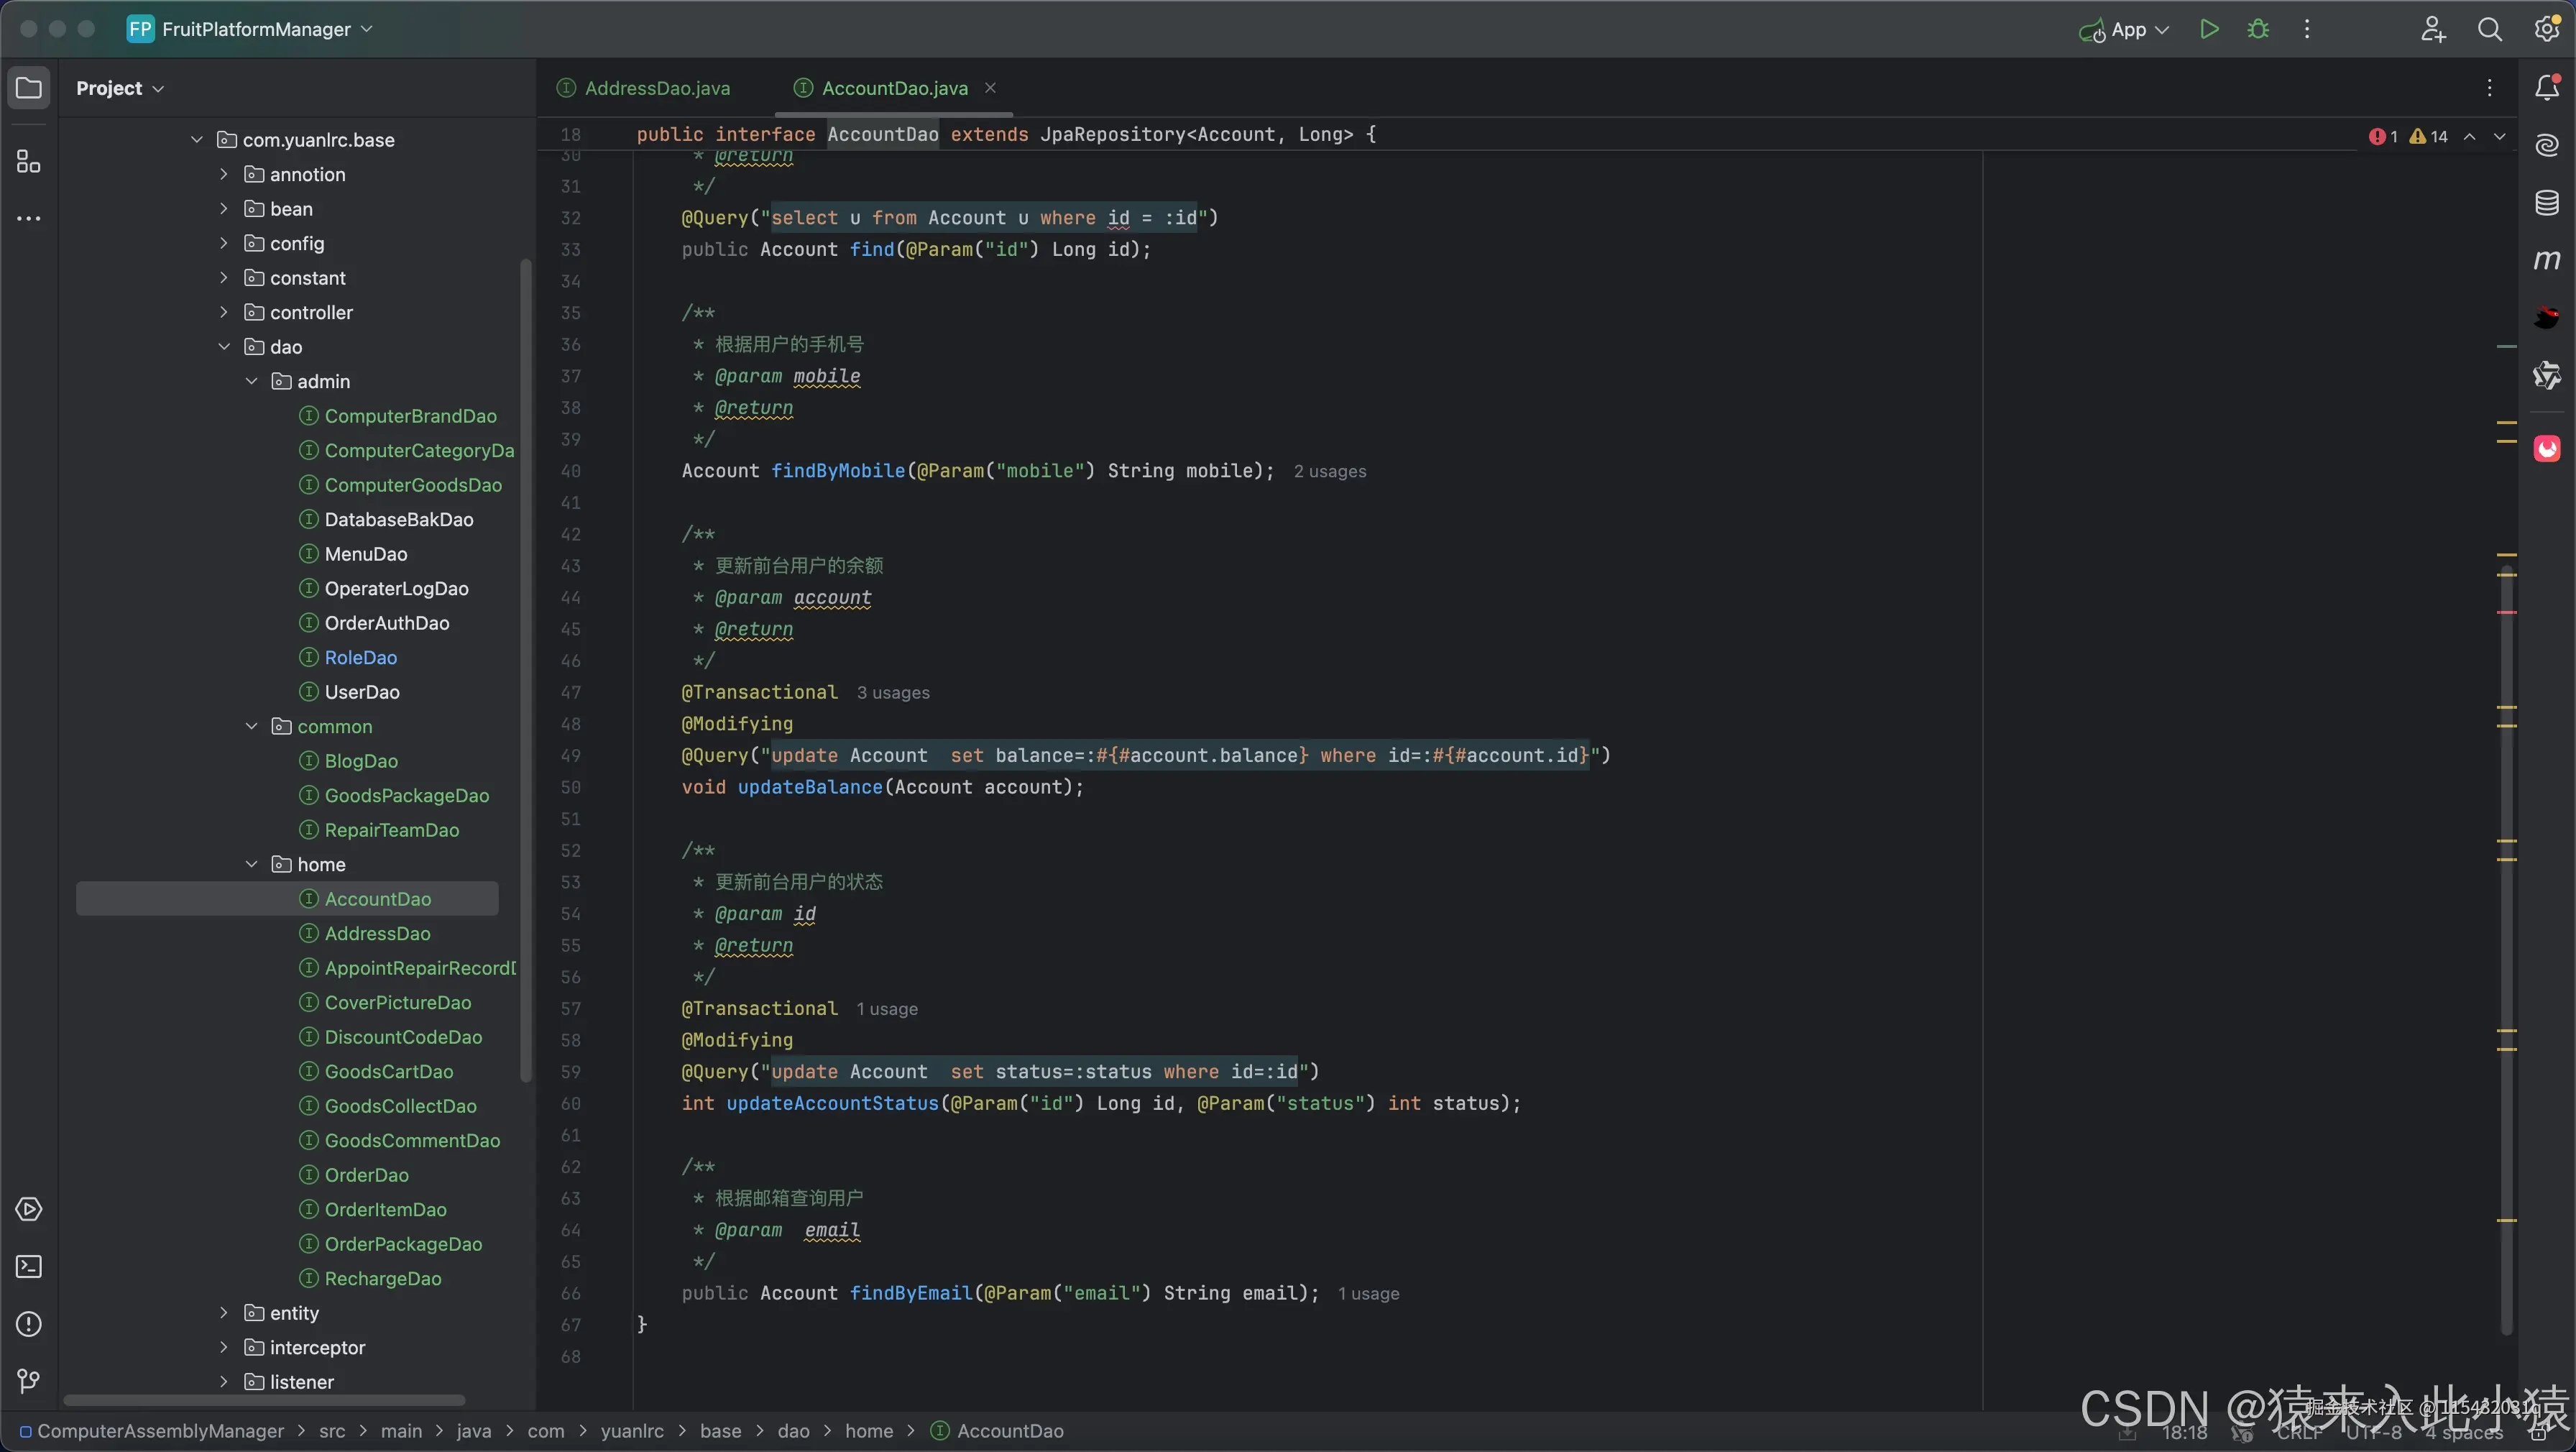The image size is (2576, 1452).
Task: Close the AccountDao.java tab
Action: [x=990, y=88]
